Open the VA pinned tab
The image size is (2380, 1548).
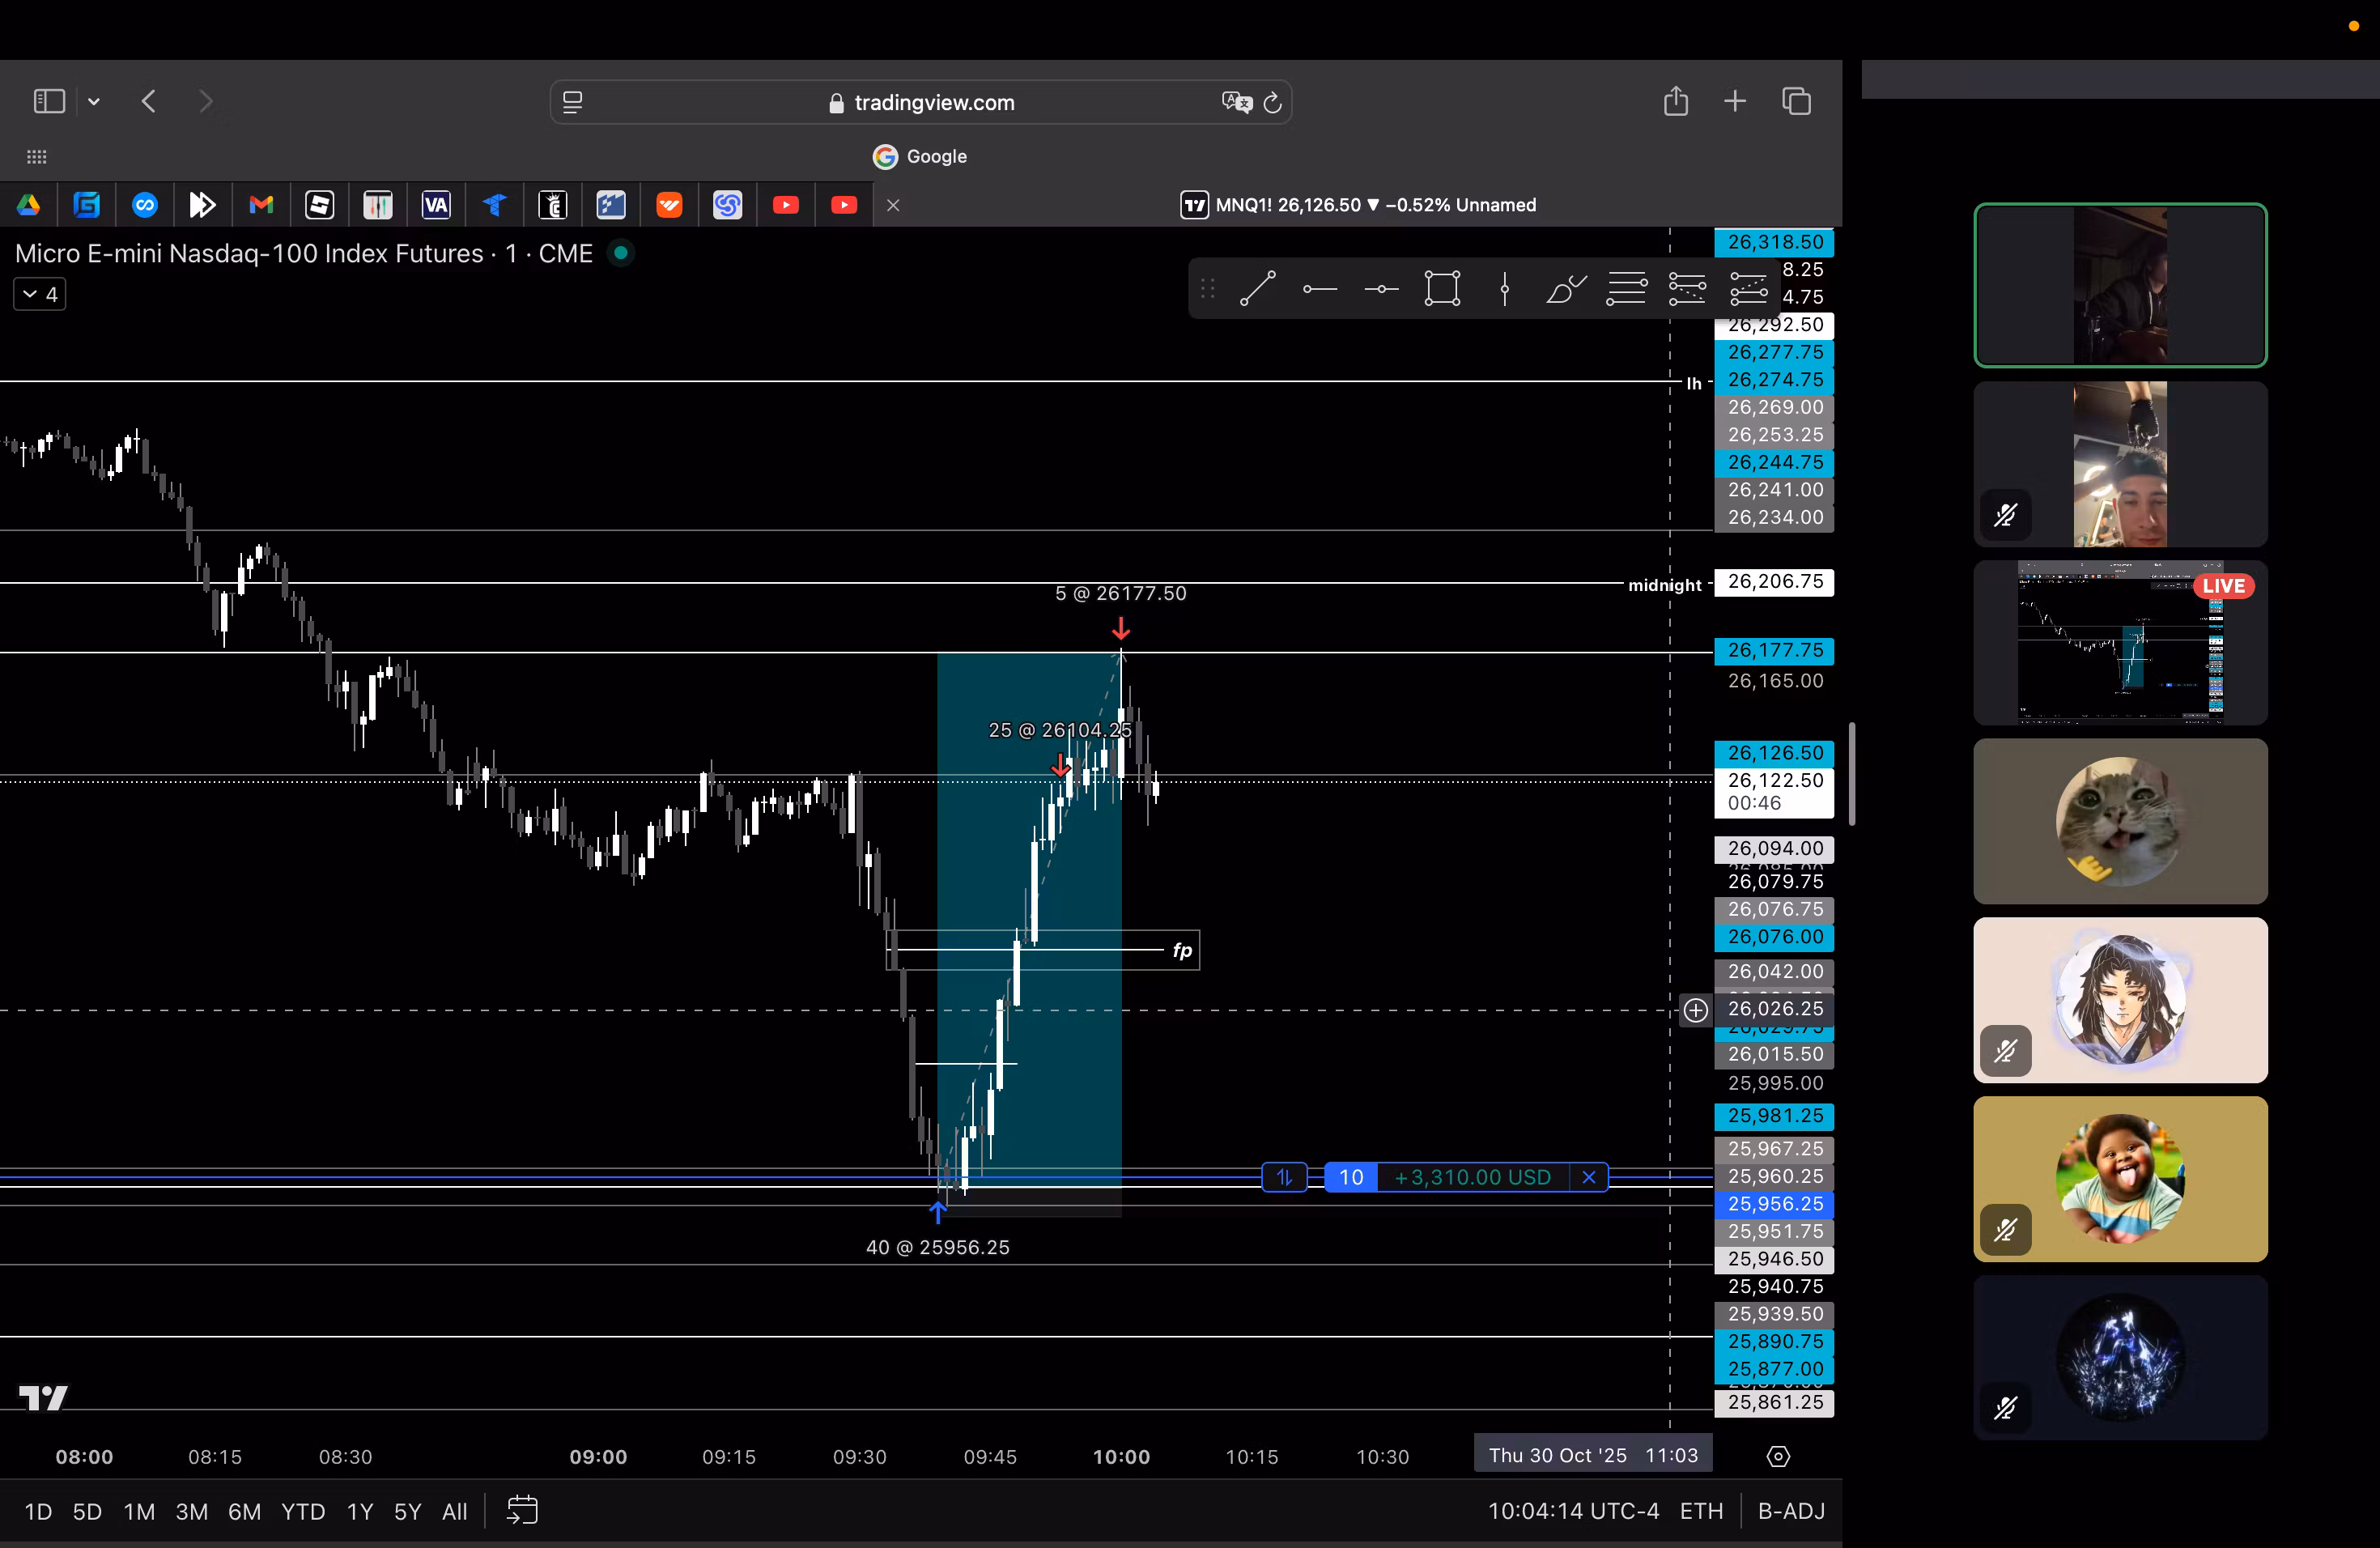point(436,205)
